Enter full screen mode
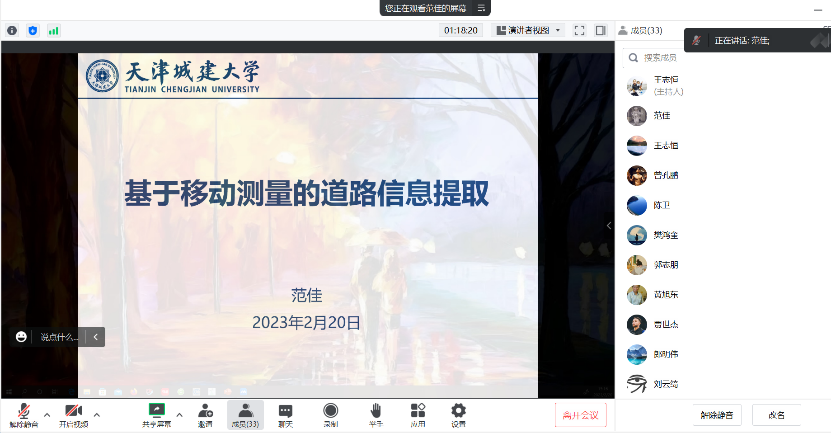This screenshot has height=433, width=831. [579, 31]
